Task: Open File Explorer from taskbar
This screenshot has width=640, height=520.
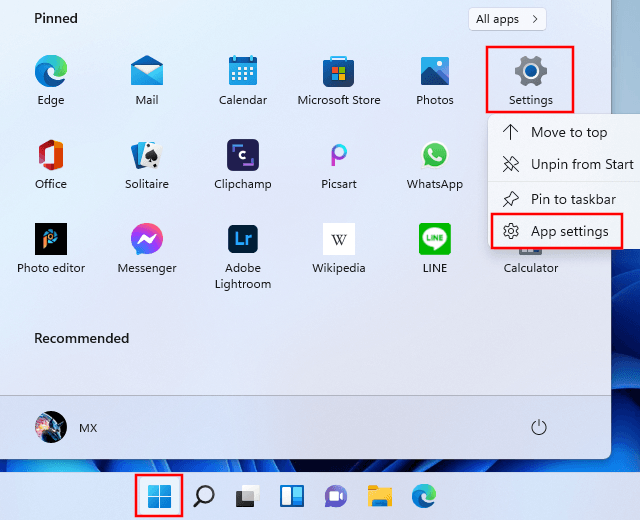Action: pos(380,496)
